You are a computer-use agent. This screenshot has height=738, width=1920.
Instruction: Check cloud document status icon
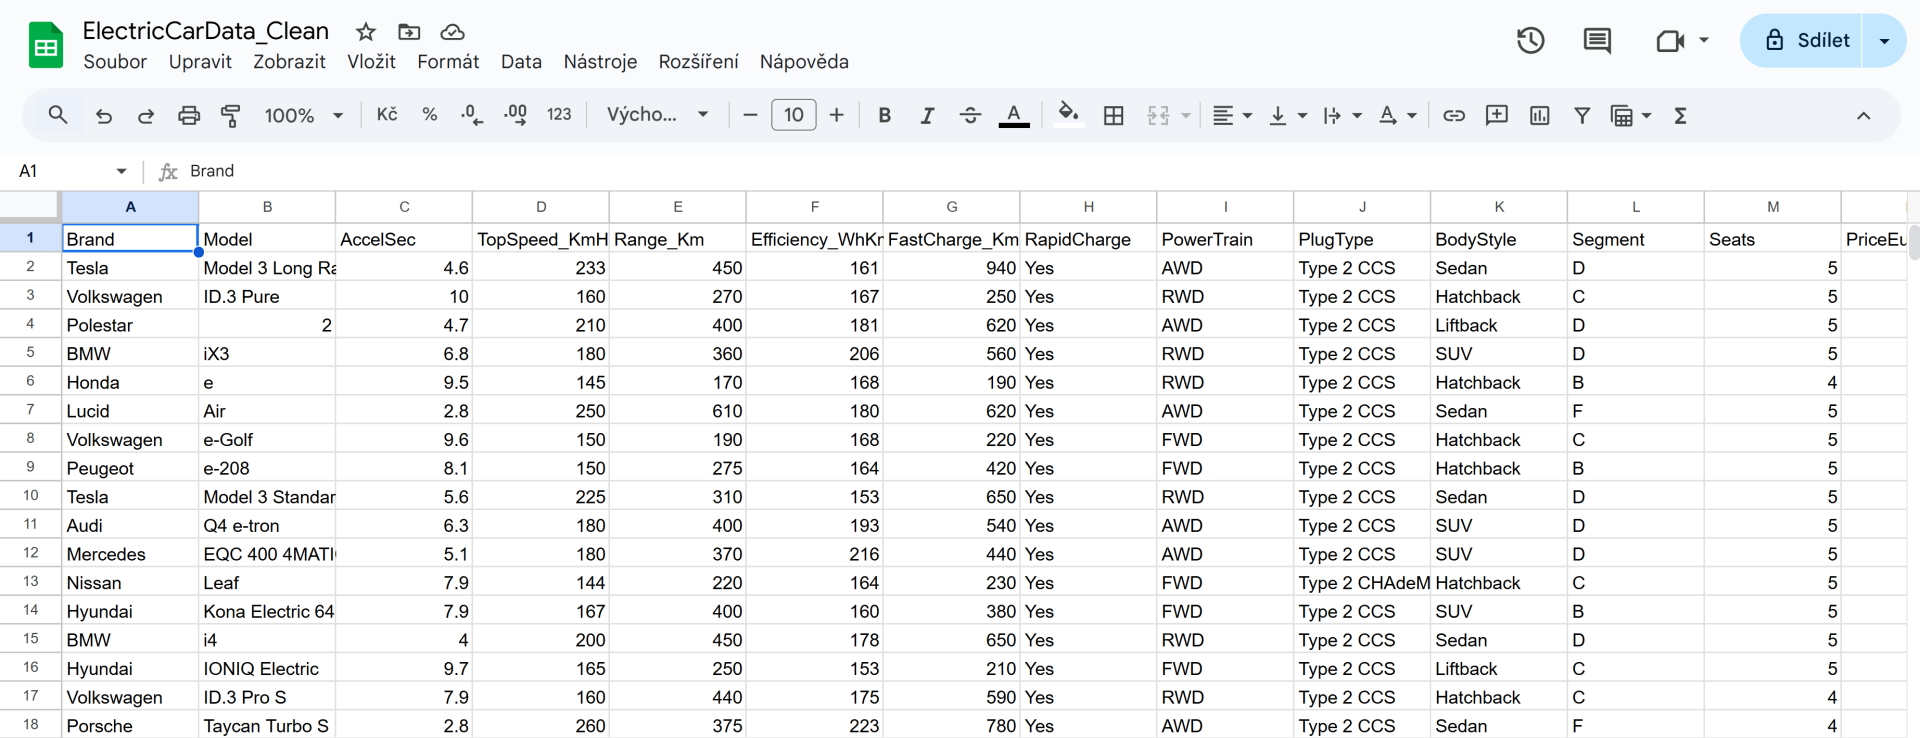(x=452, y=32)
